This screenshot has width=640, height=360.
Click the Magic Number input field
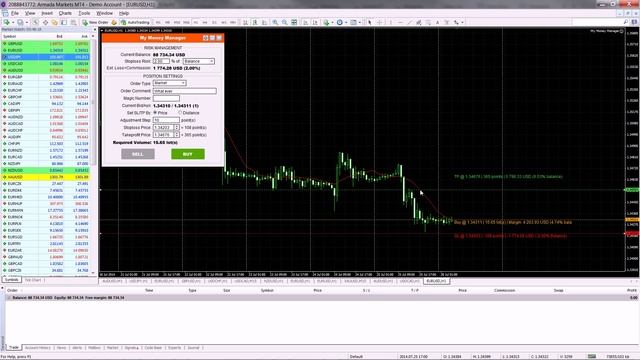pos(166,98)
